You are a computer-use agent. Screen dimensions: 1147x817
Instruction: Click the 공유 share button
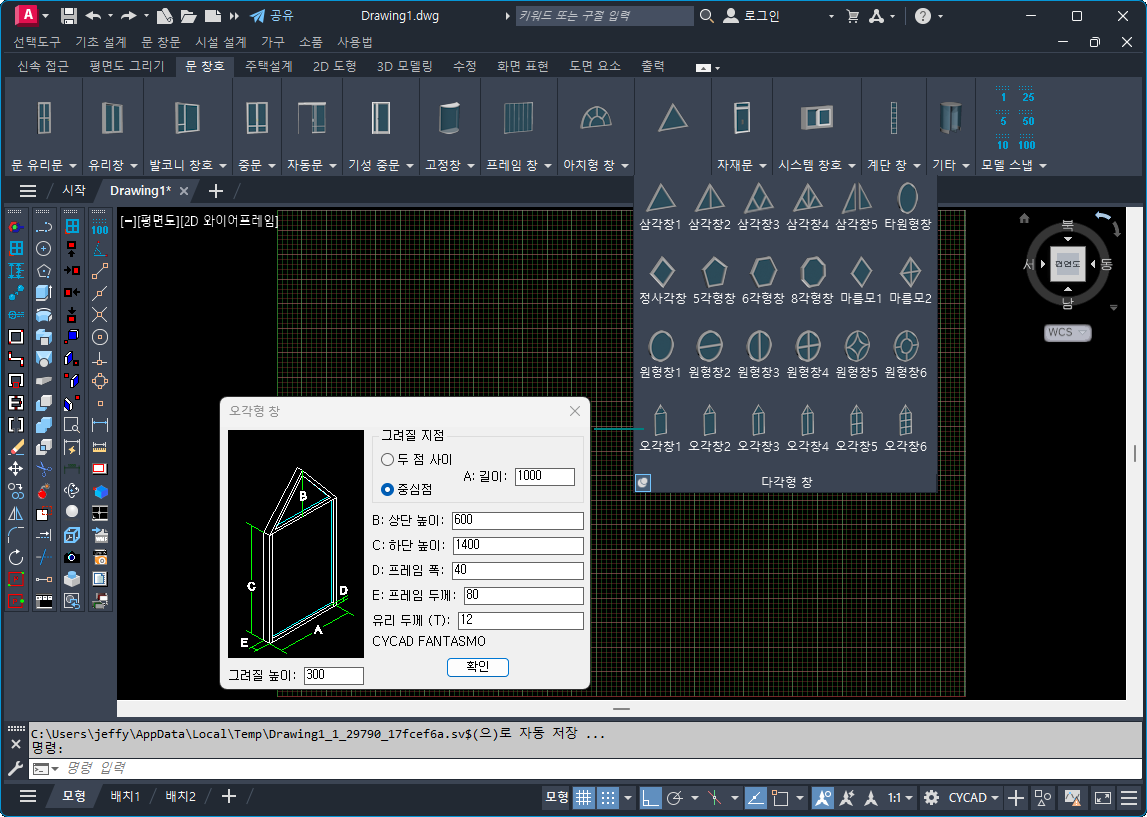272,16
